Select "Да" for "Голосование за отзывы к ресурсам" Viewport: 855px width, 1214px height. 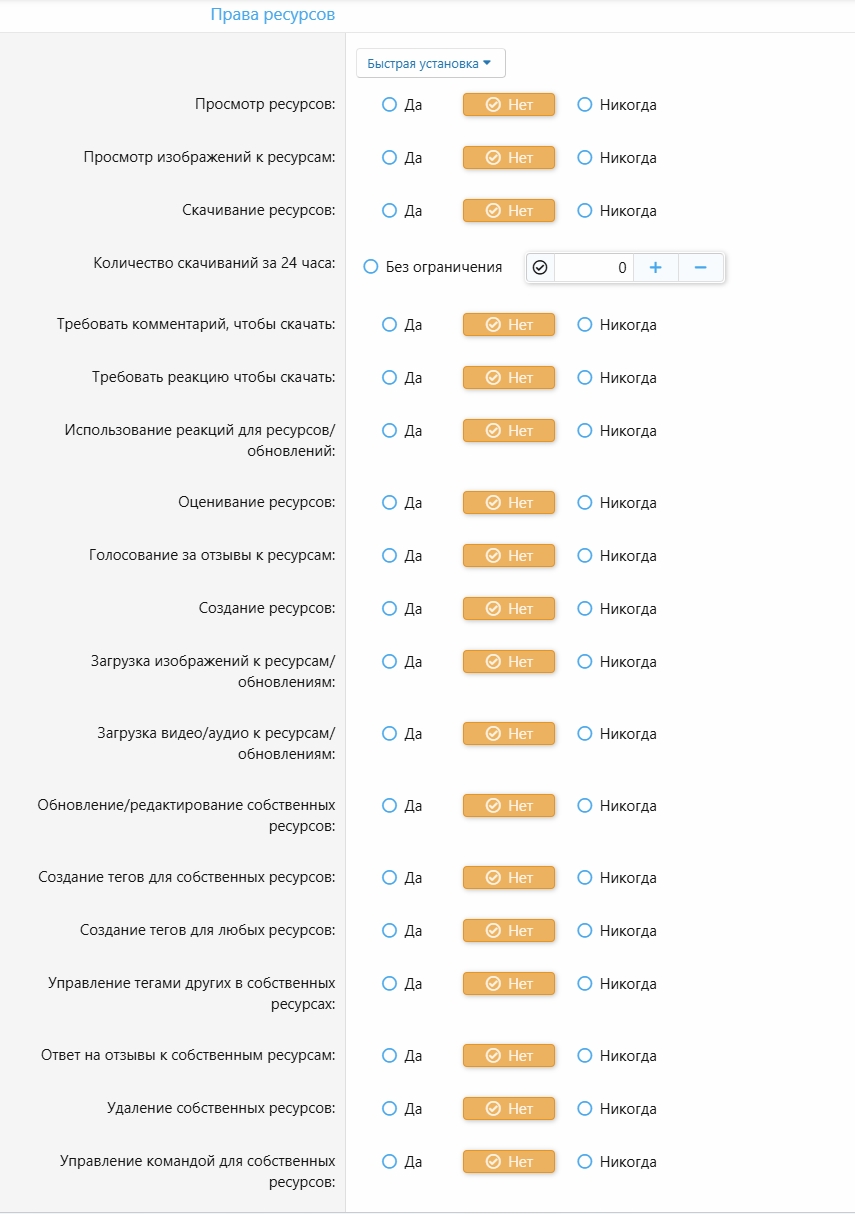pyautogui.click(x=388, y=555)
